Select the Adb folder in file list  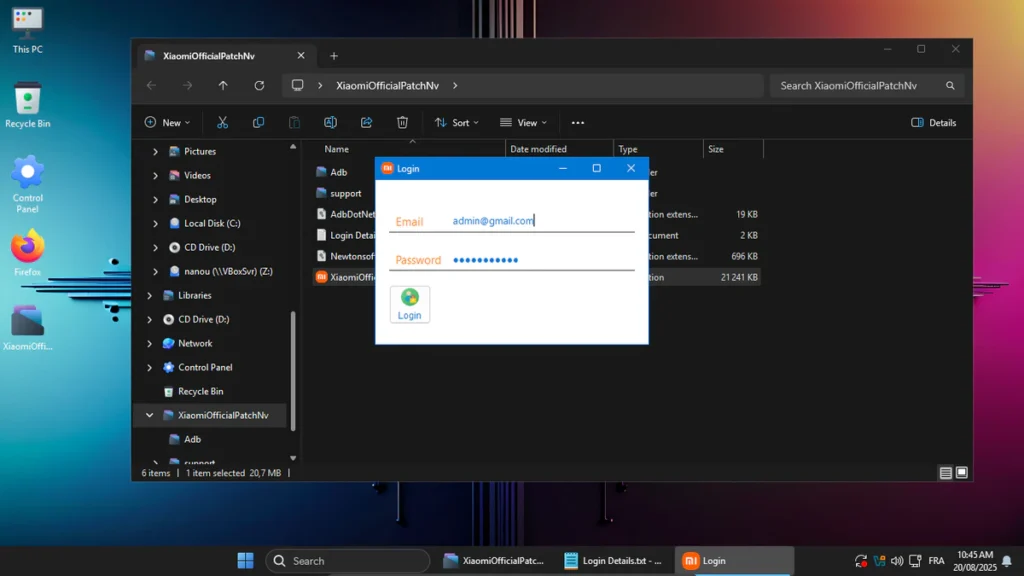[x=338, y=172]
